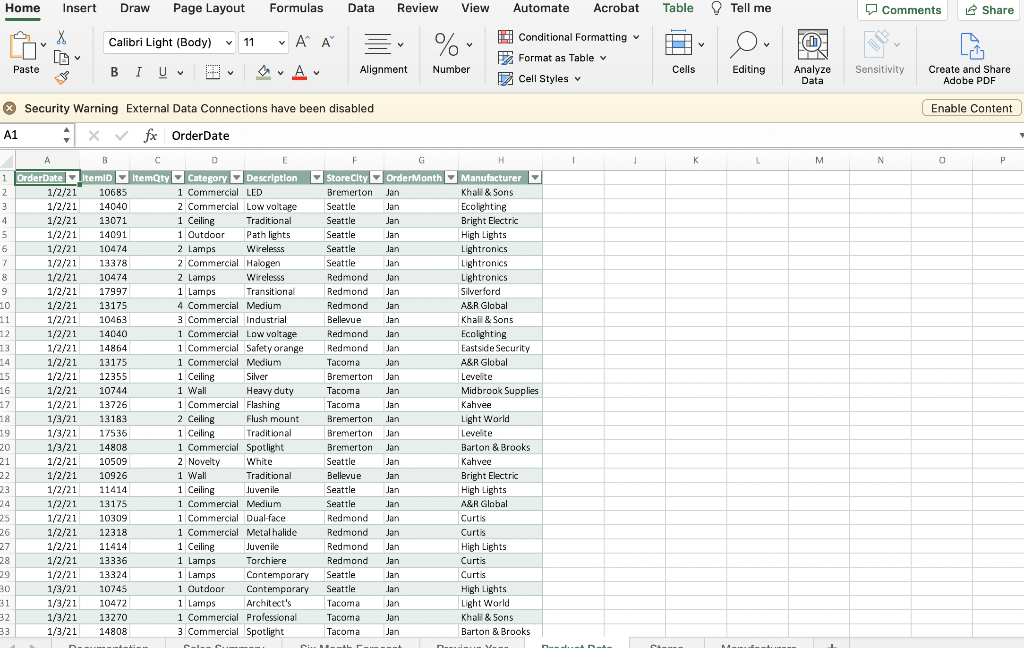
Task: Switch to the Insert ribbon tab
Action: click(x=79, y=8)
